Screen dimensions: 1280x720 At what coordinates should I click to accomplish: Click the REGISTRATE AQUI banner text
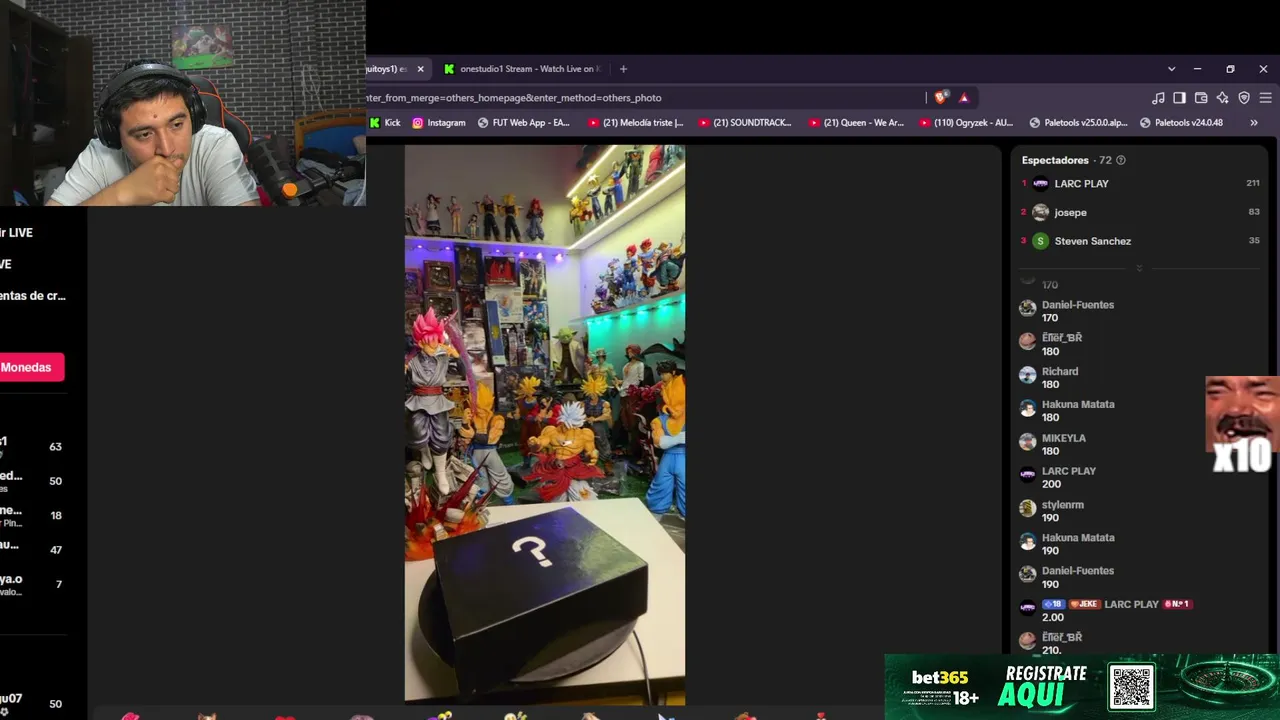(1045, 685)
